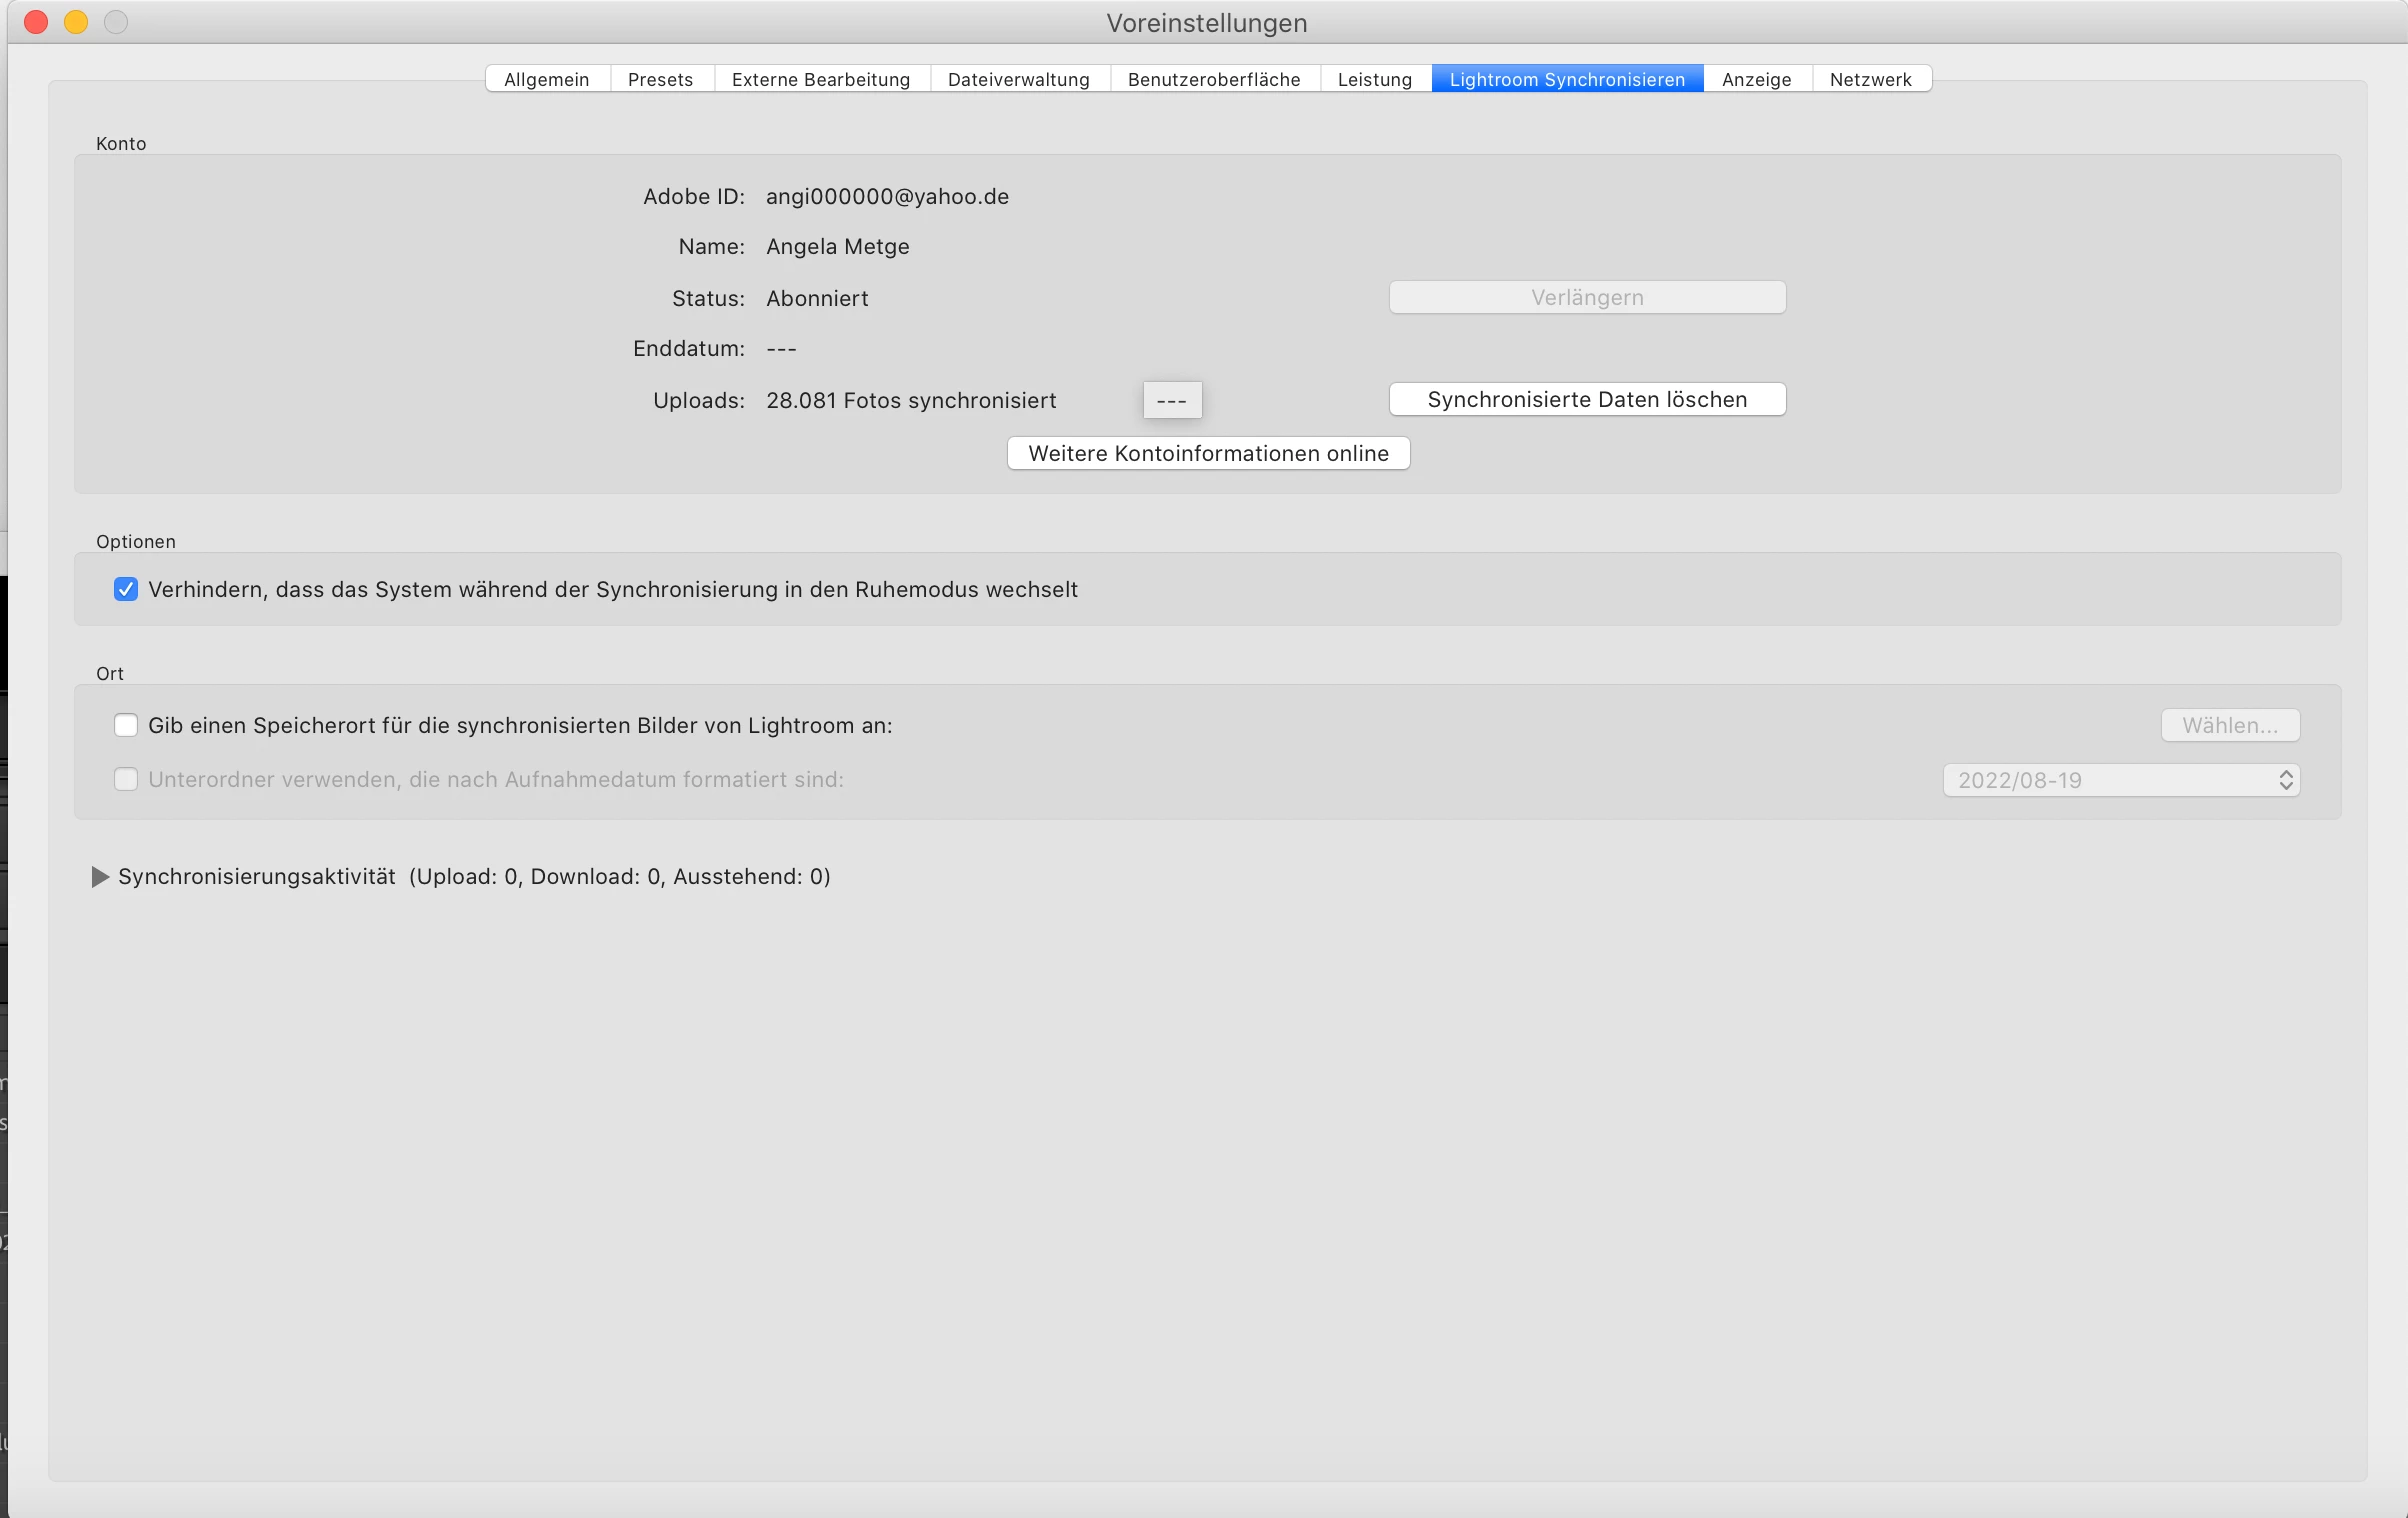Image resolution: width=2408 pixels, height=1518 pixels.
Task: Open the Presets tab
Action: click(660, 79)
